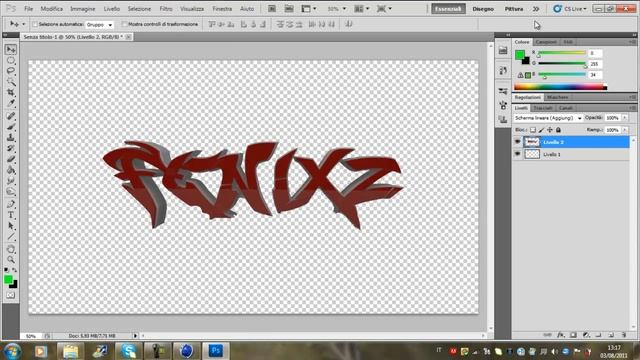640x360 pixels.
Task: Select the Pen tool
Action: [x=11, y=204]
